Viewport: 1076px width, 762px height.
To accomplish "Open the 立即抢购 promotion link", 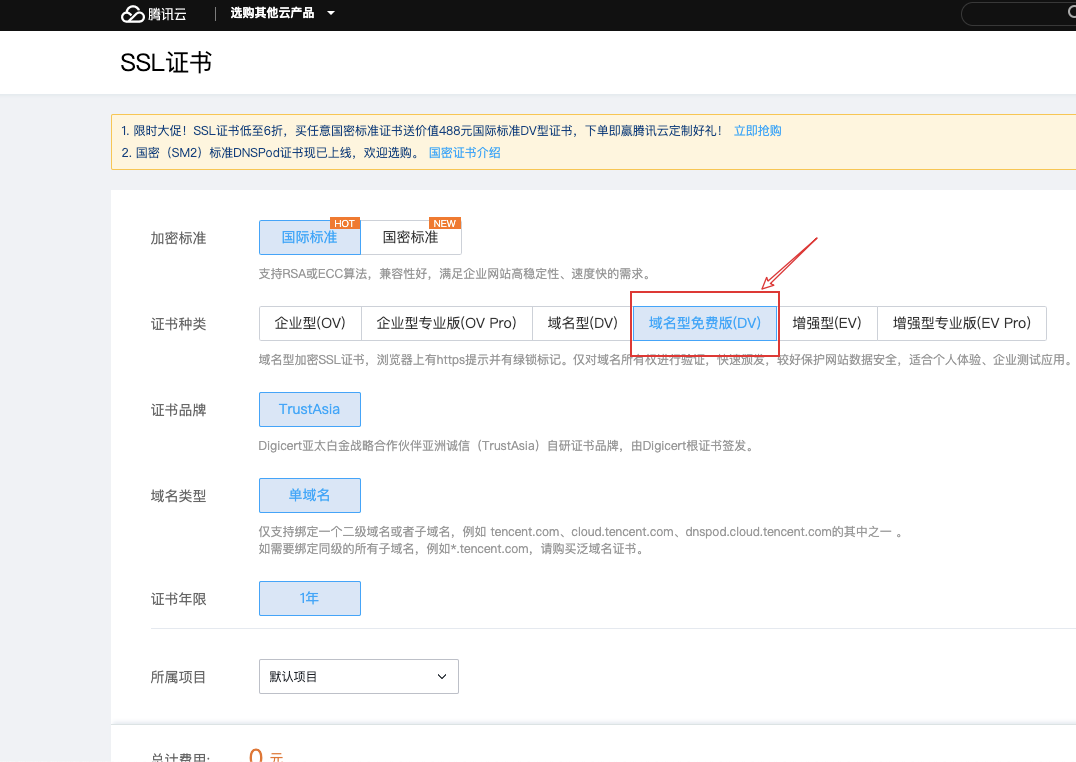I will 758,130.
